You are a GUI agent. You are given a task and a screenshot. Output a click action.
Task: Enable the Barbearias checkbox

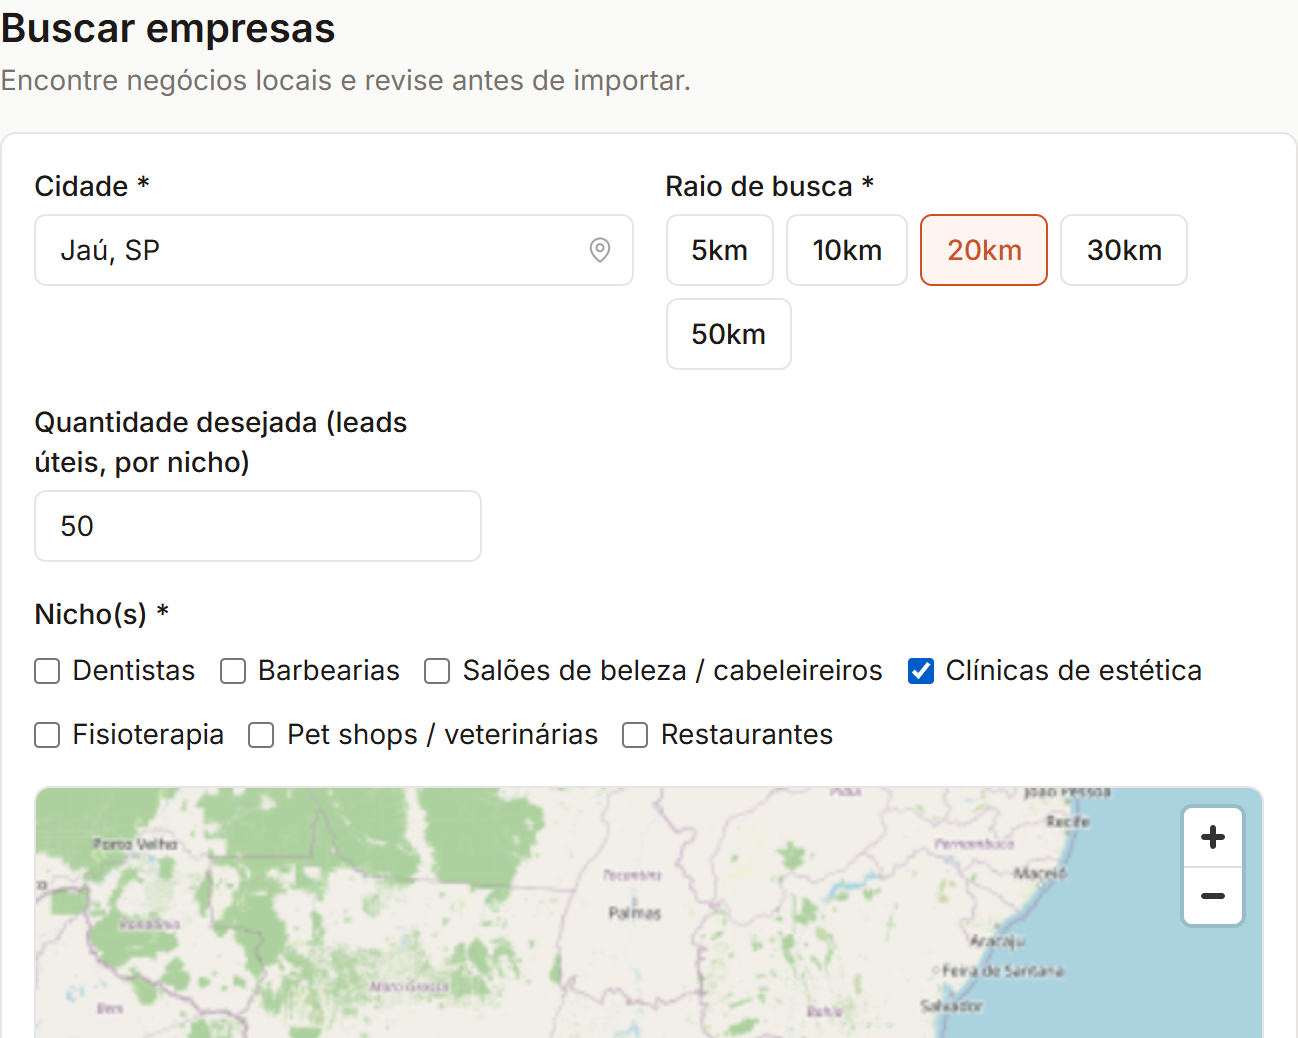click(x=233, y=671)
